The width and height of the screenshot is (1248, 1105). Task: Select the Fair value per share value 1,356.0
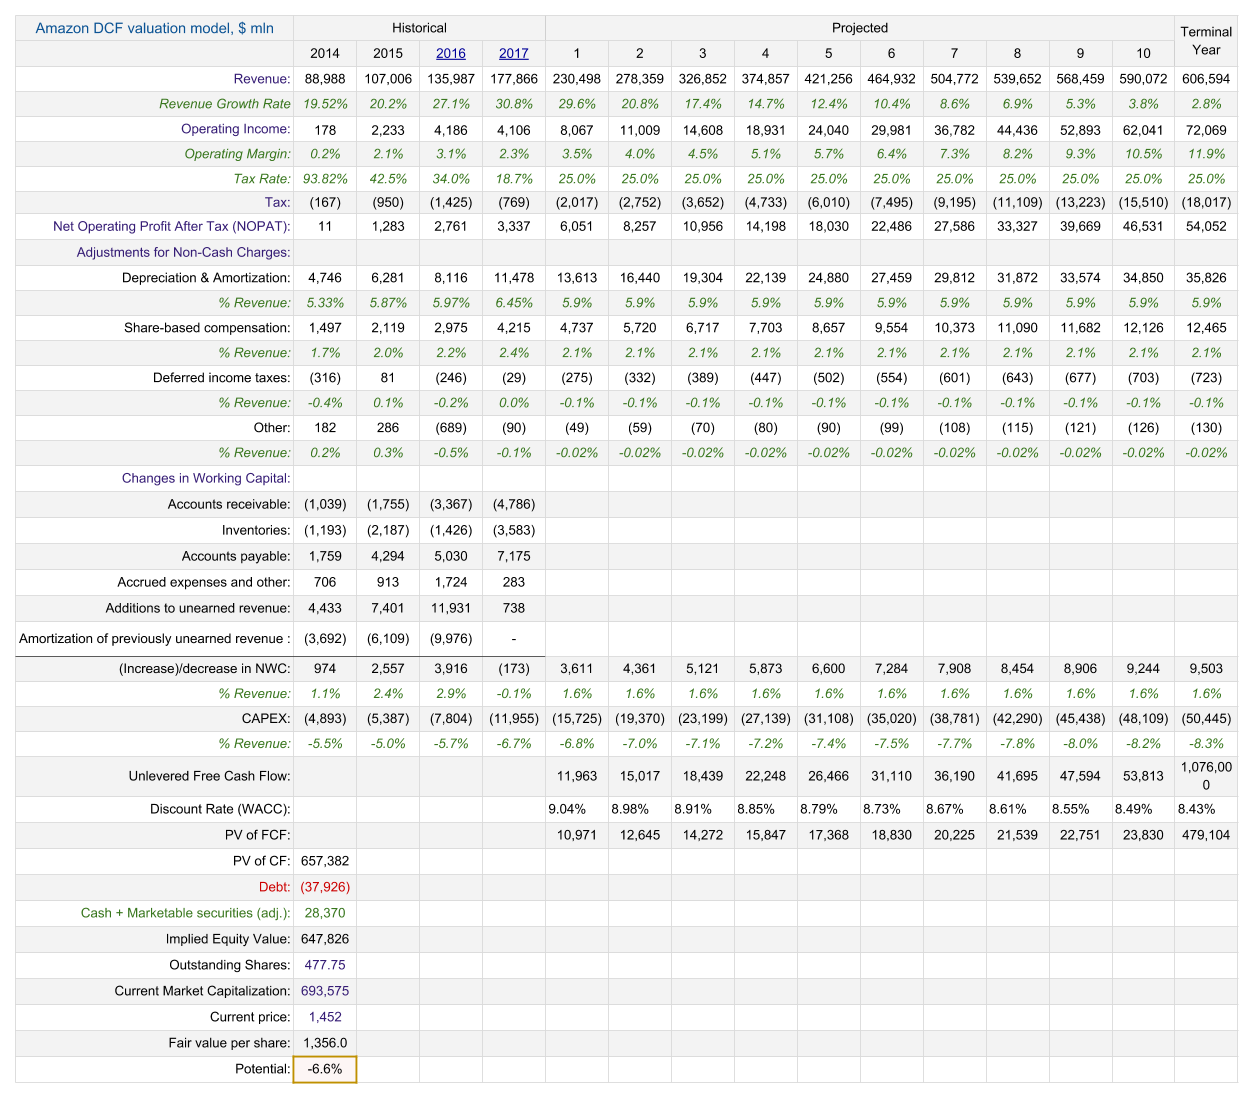click(325, 1043)
